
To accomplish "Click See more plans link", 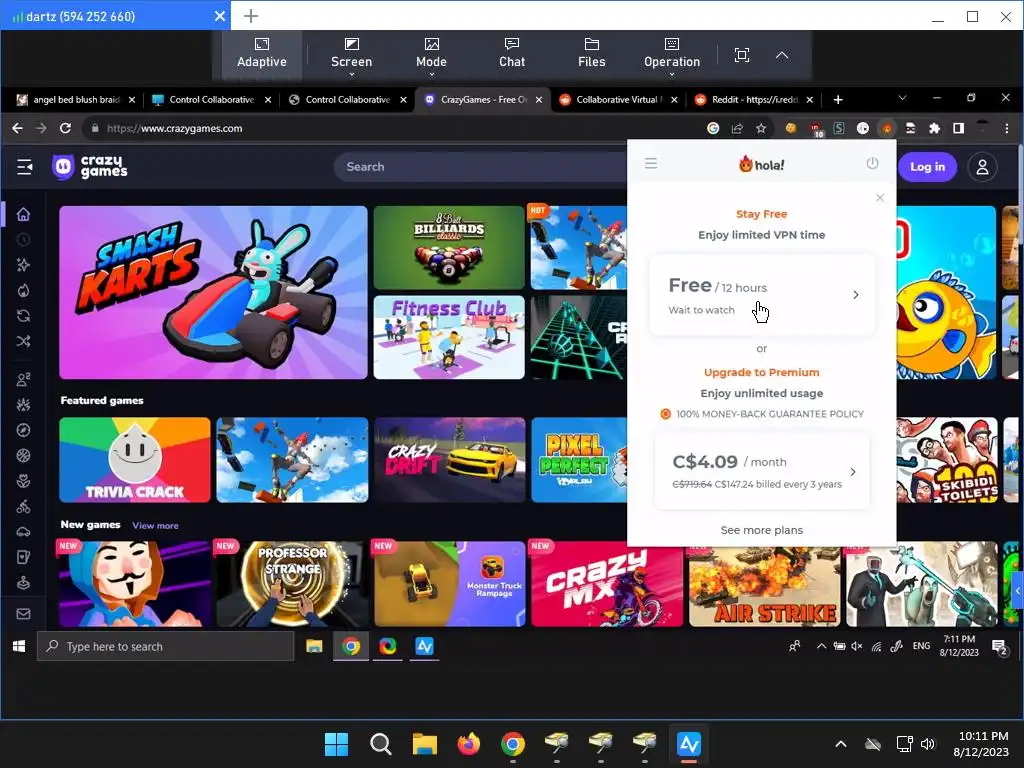I will pyautogui.click(x=761, y=530).
